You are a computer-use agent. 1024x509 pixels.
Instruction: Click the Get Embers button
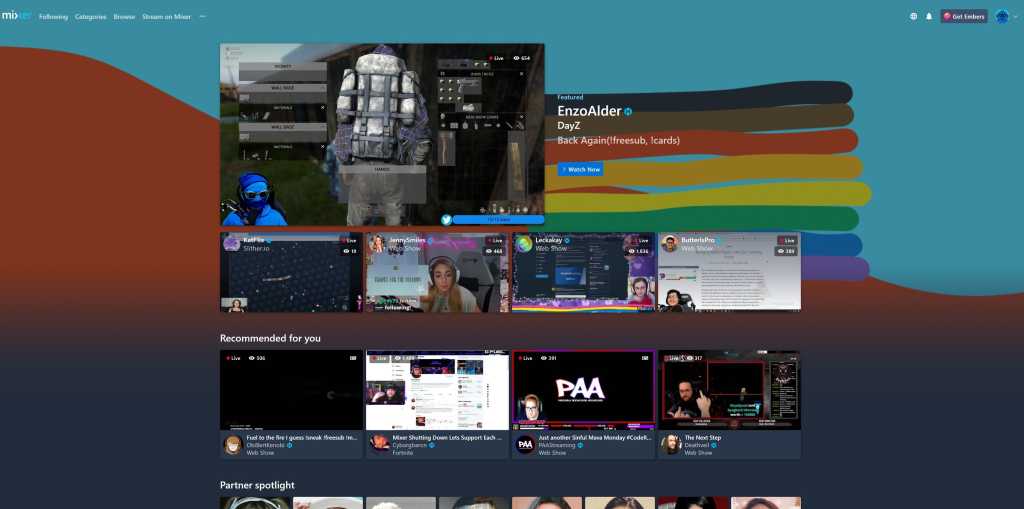(964, 16)
